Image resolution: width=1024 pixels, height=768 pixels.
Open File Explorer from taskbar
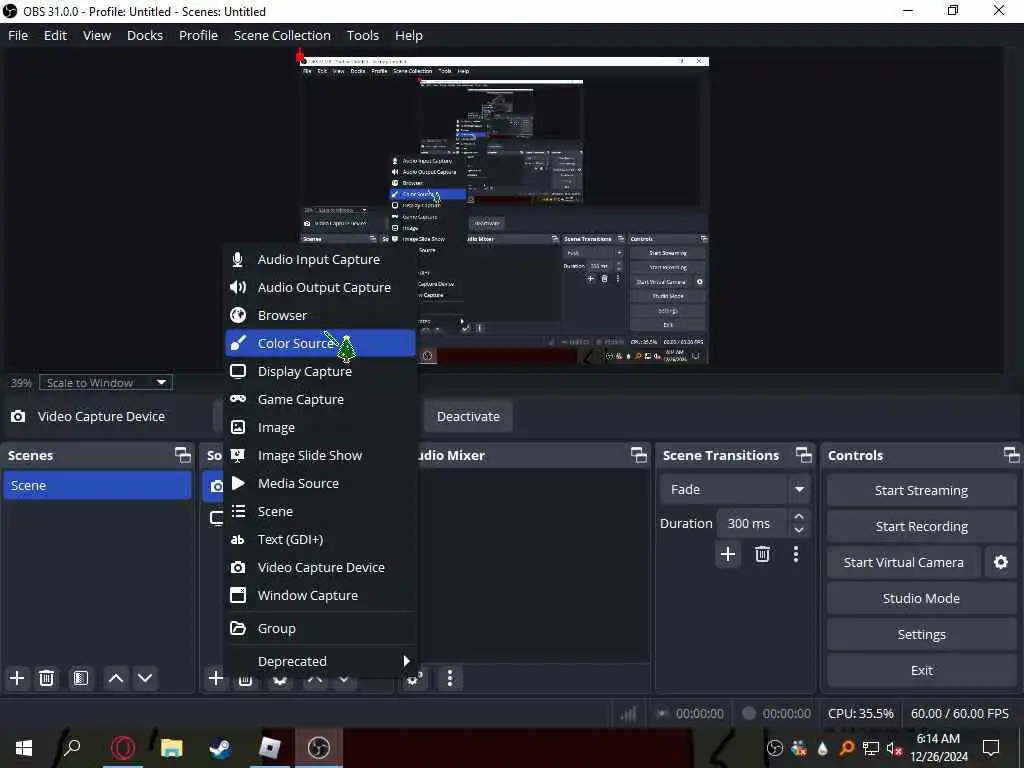(171, 748)
